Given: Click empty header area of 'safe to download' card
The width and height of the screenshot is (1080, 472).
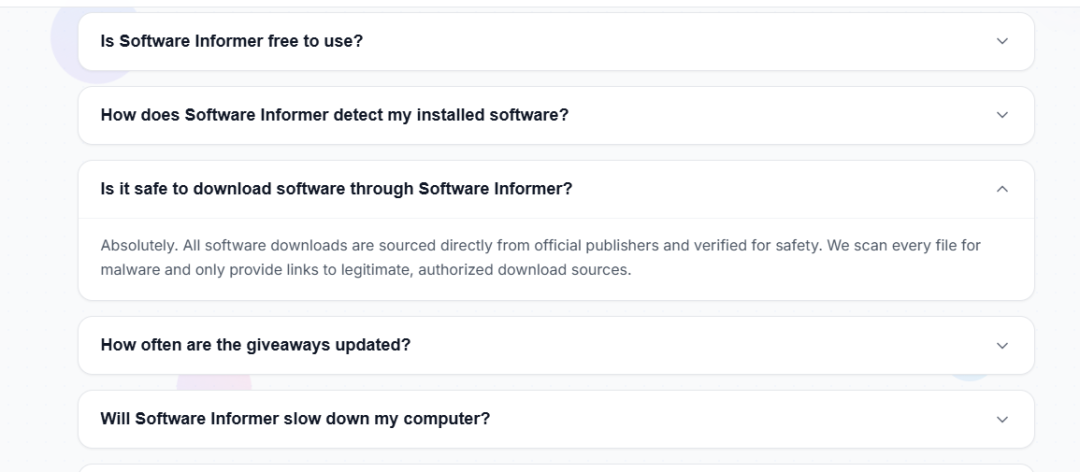Looking at the screenshot, I should point(780,189).
